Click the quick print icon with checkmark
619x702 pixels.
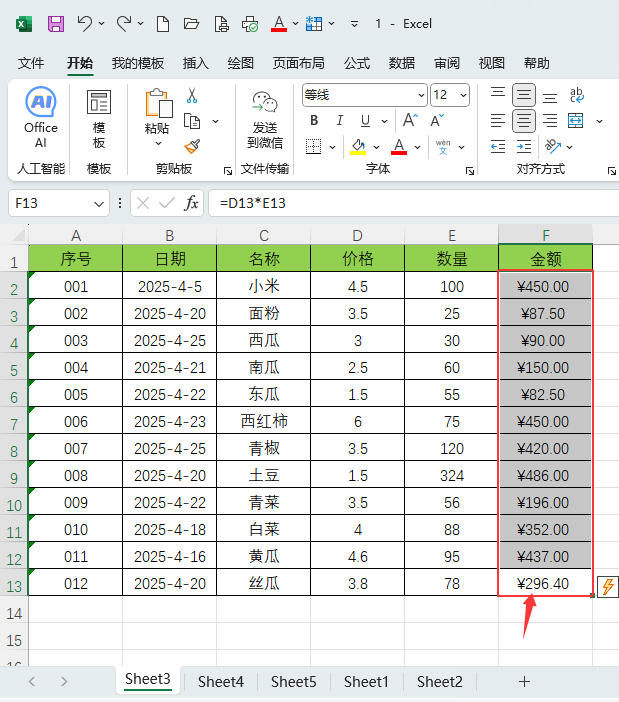[250, 24]
